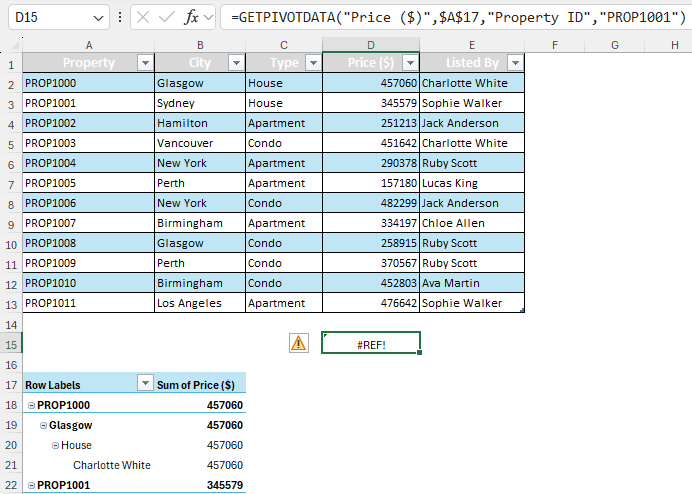
Task: Open the Insert Function fx icon
Action: point(191,17)
